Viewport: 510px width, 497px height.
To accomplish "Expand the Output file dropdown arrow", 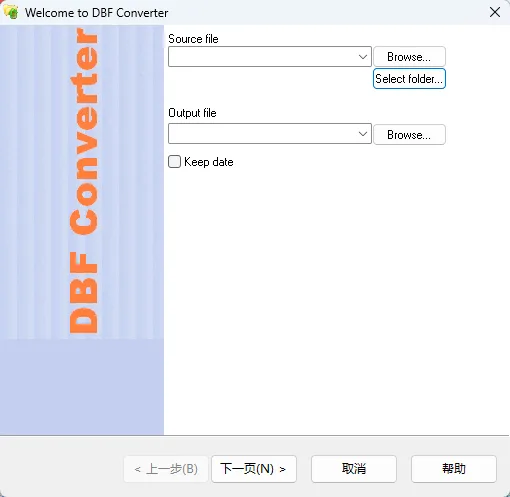I will (x=363, y=134).
